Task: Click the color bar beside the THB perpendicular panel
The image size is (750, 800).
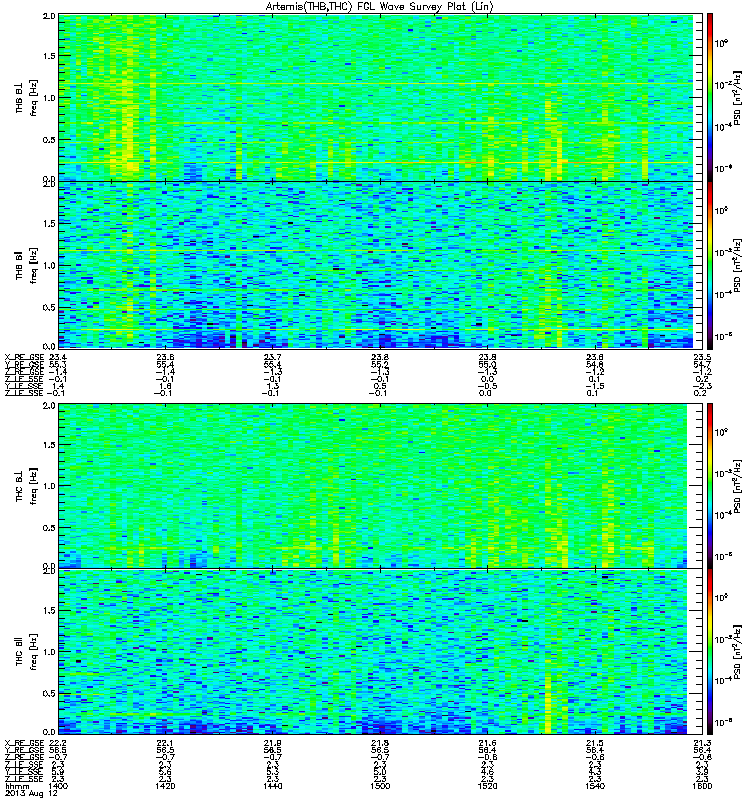Action: pos(710,97)
